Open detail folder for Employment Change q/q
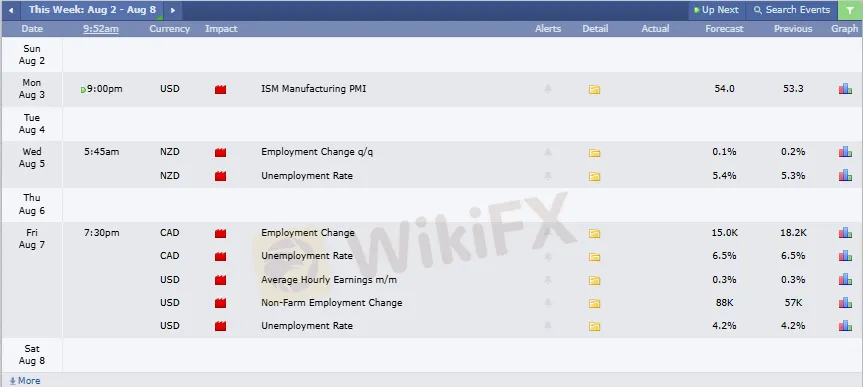This screenshot has width=863, height=387. click(594, 152)
